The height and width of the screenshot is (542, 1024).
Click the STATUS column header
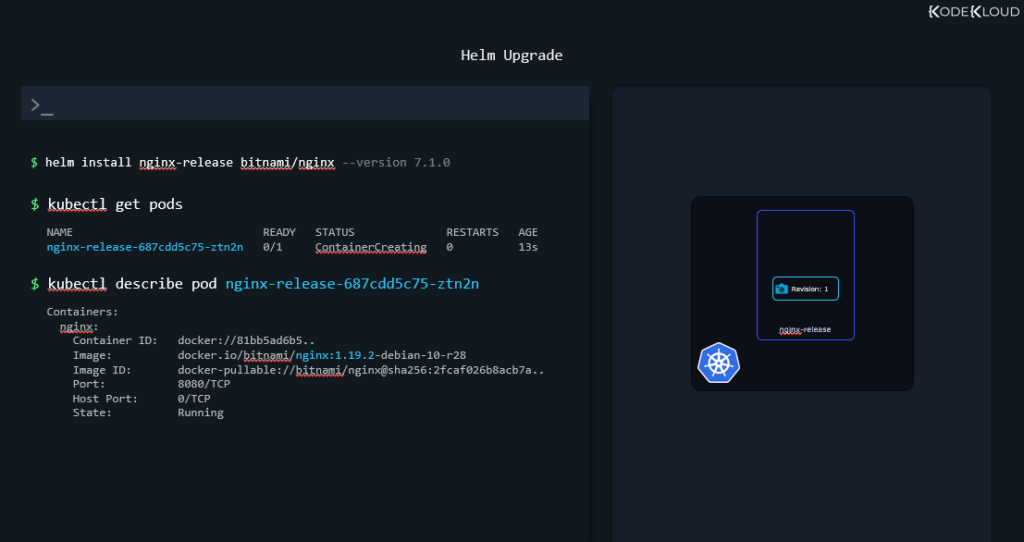click(x=334, y=232)
